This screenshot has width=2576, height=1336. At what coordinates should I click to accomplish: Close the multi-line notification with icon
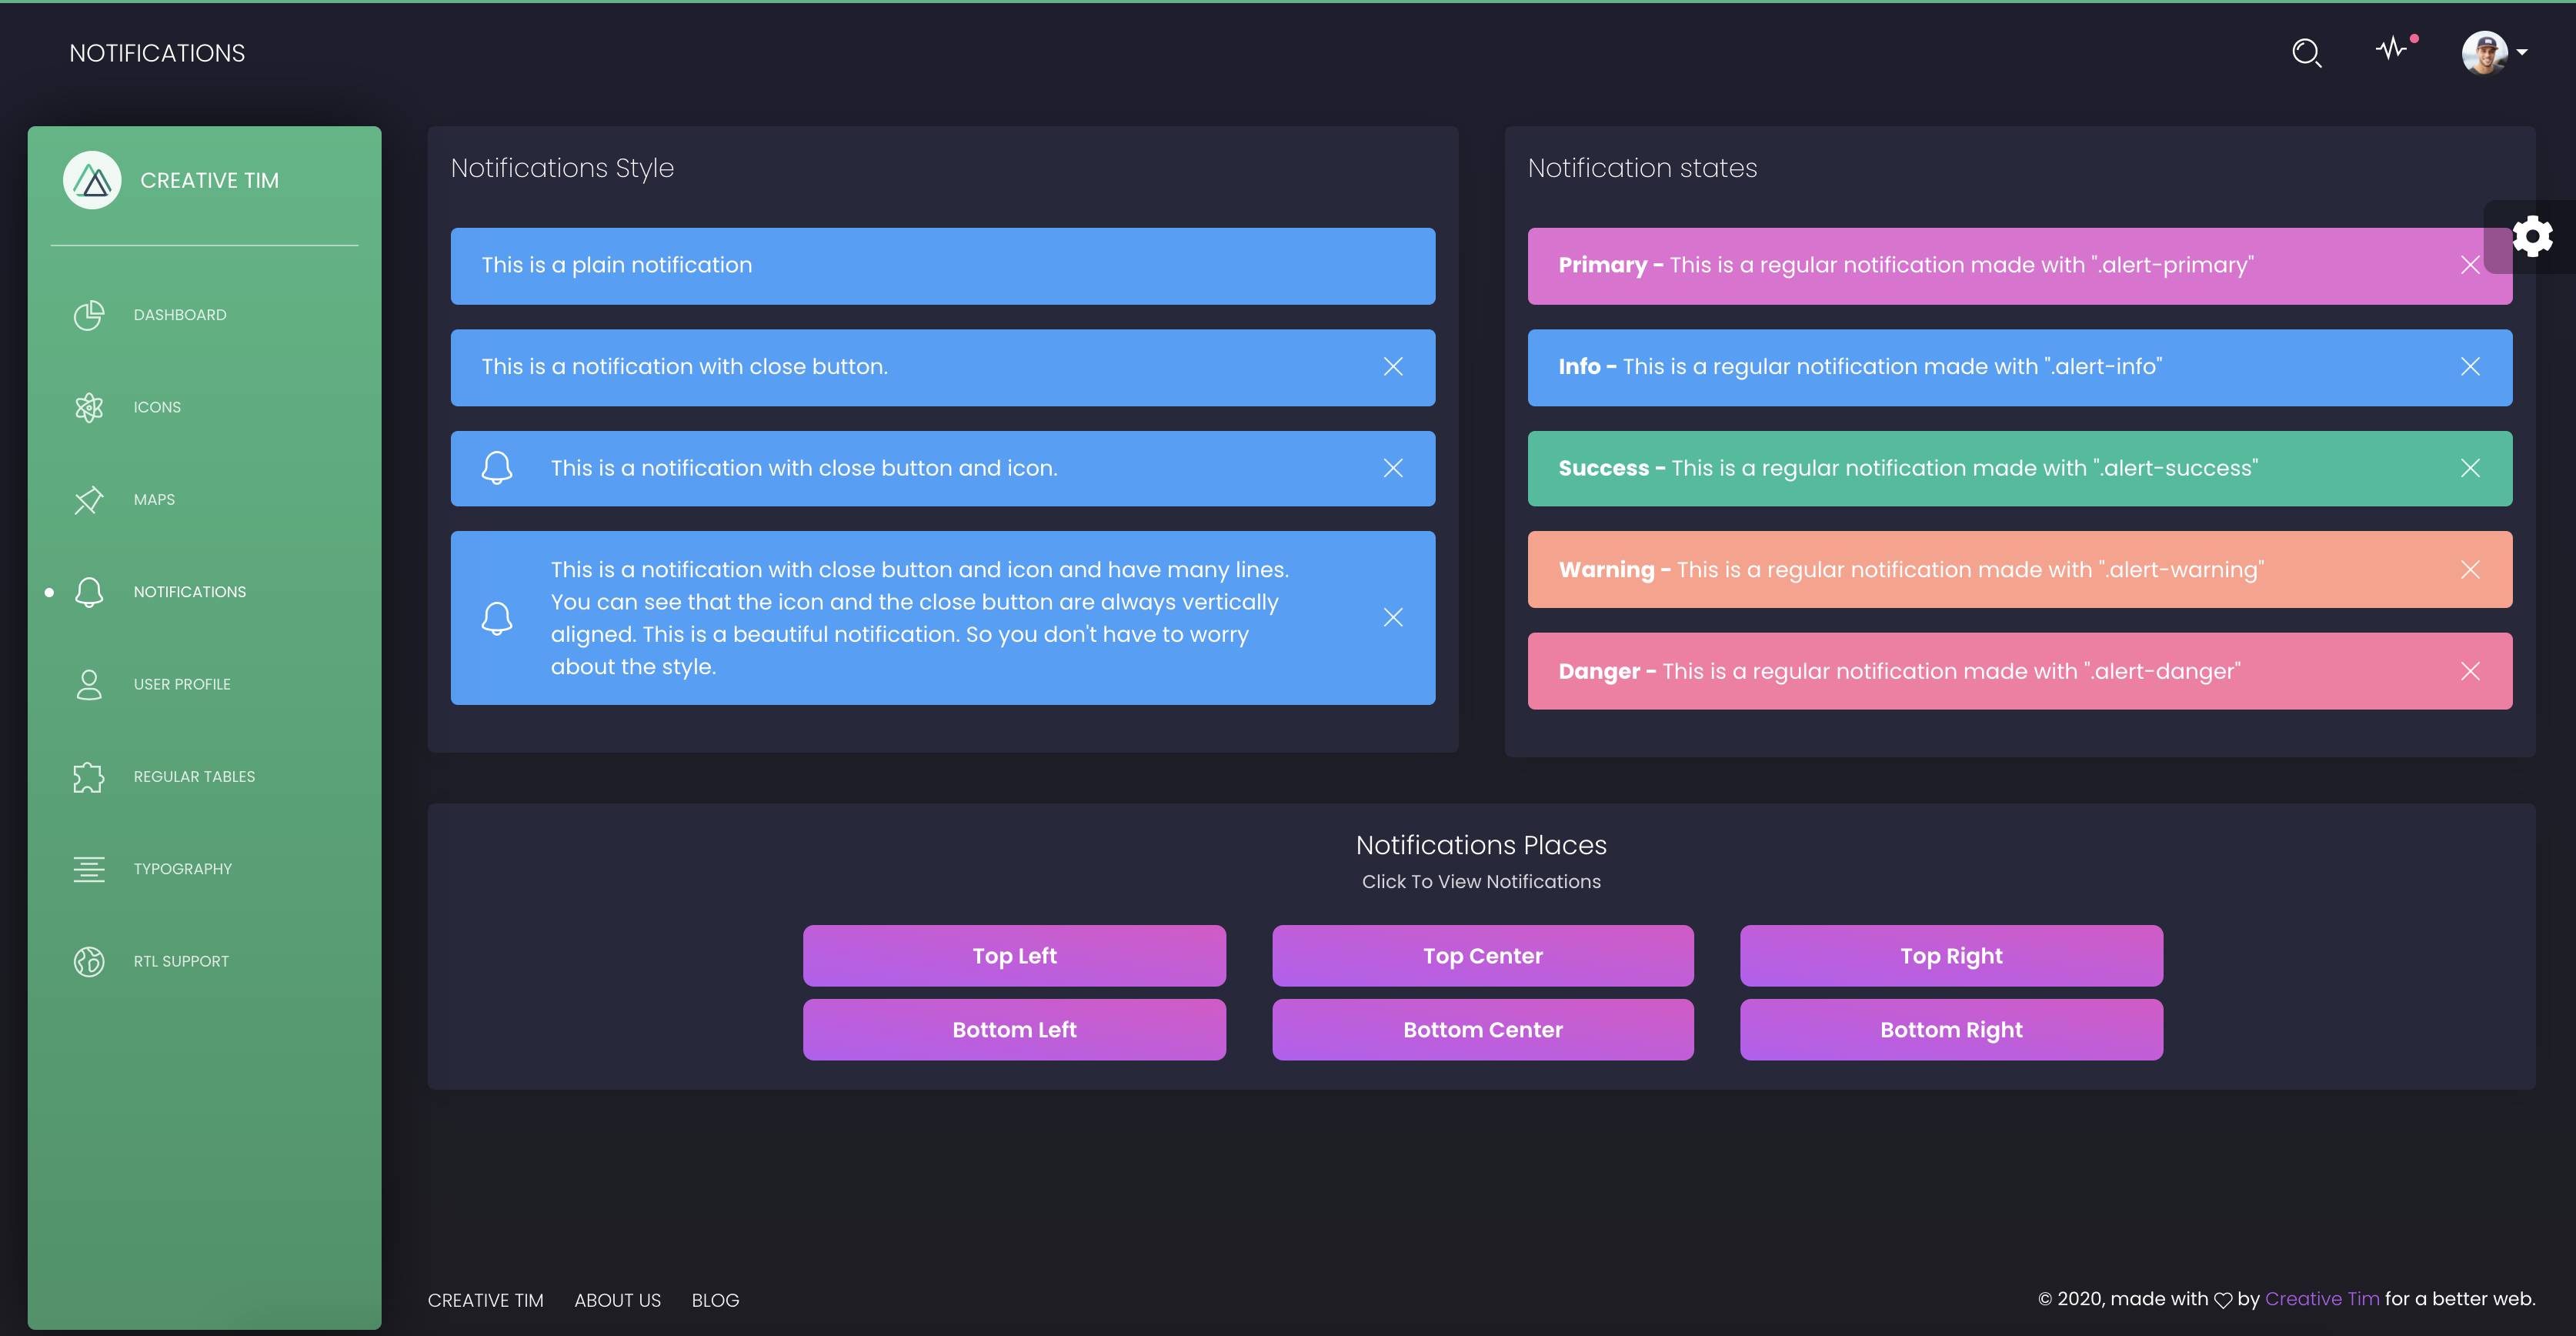pyautogui.click(x=1393, y=618)
